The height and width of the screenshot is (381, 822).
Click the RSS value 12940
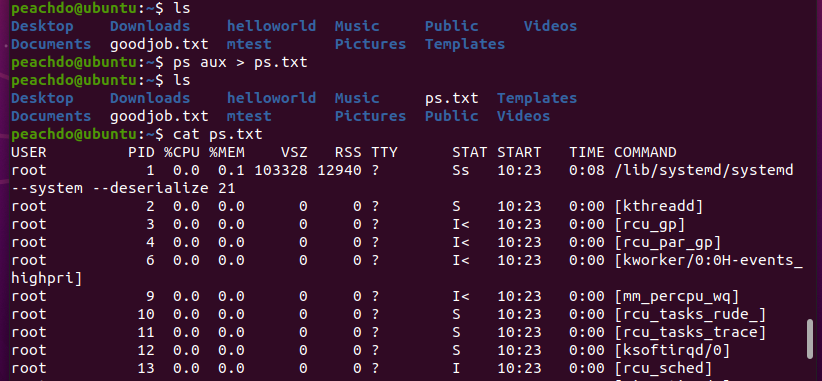pos(339,170)
